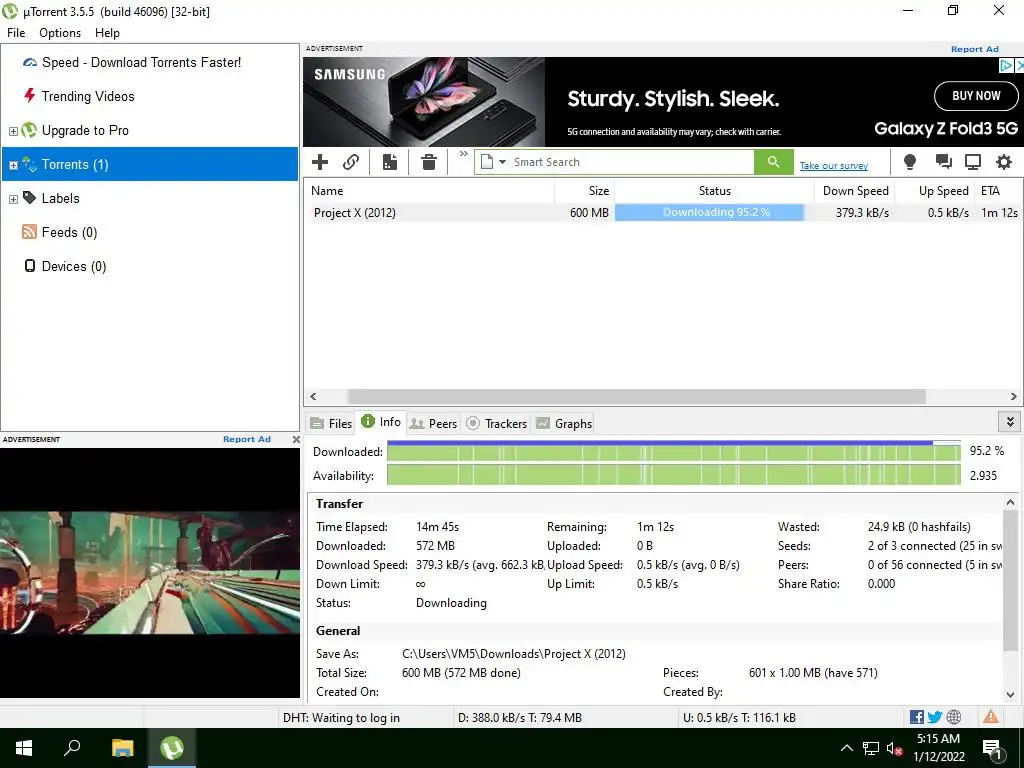Switch to the Peers tab
This screenshot has width=1024, height=768.
(433, 423)
